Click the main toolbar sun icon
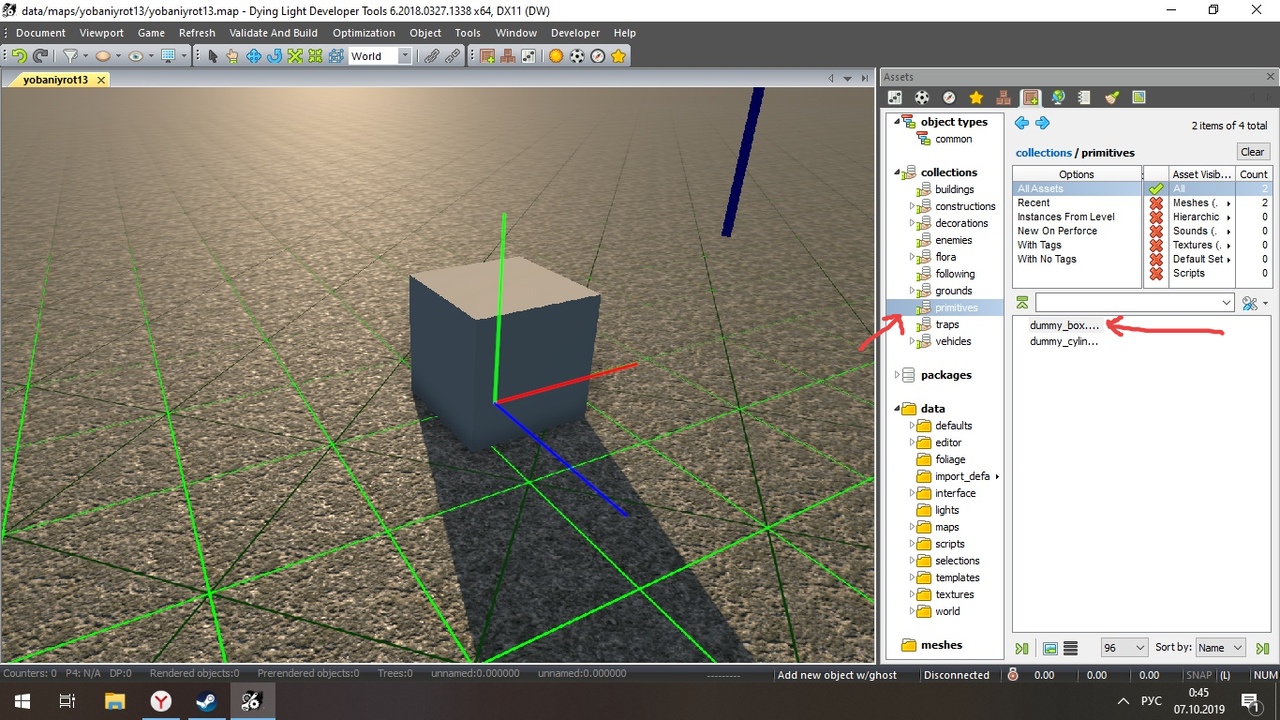The width and height of the screenshot is (1280, 720). (556, 56)
